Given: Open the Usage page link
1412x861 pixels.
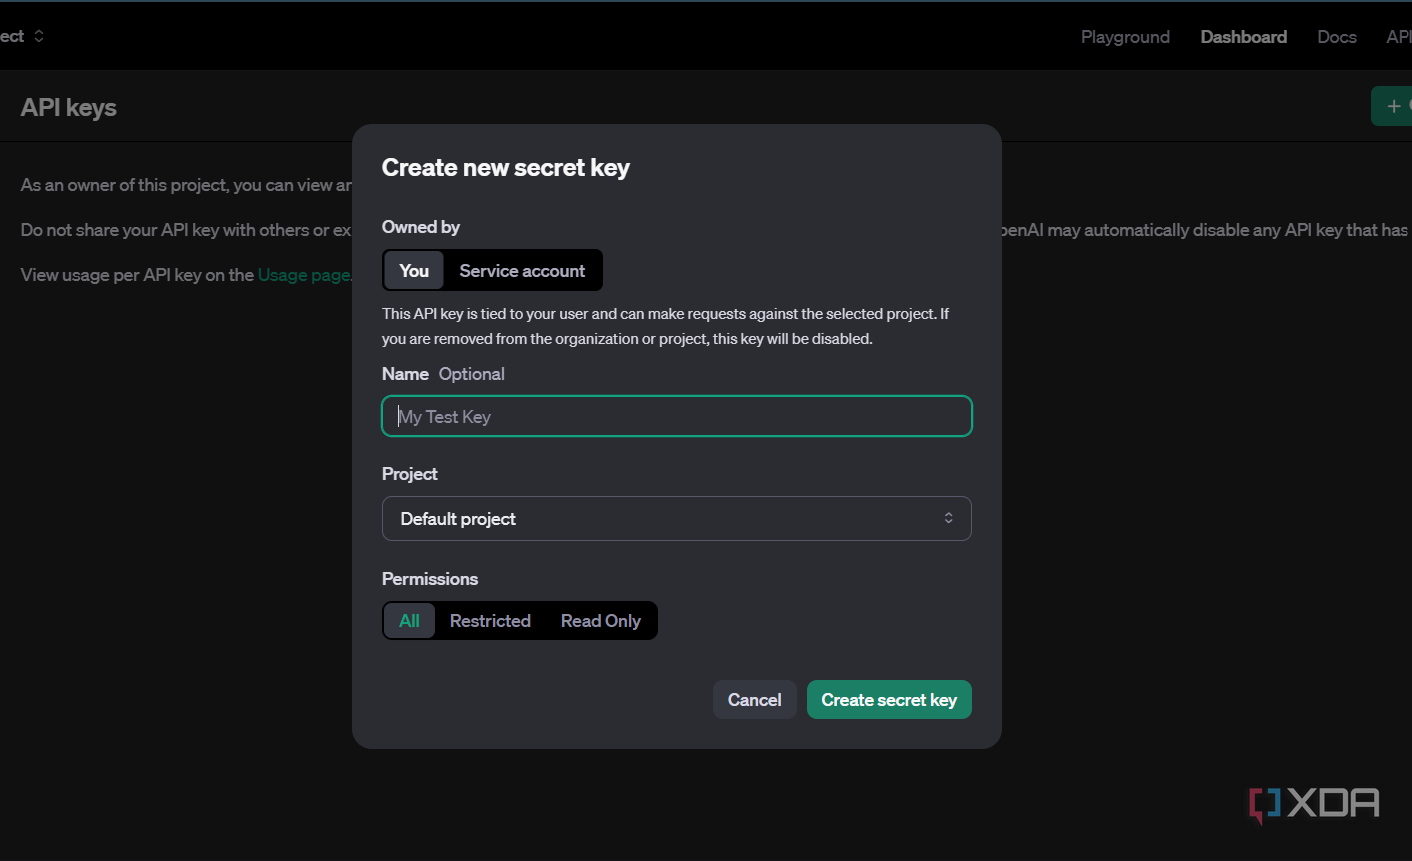Looking at the screenshot, I should [304, 275].
